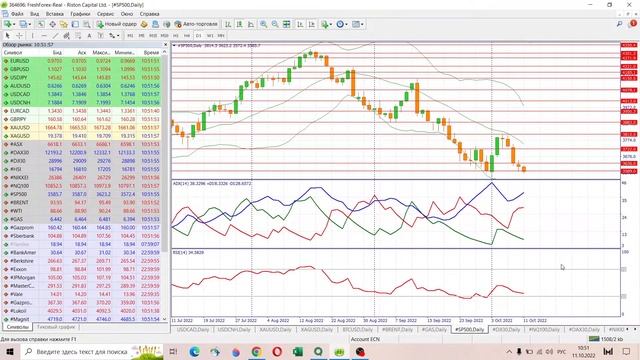Switch chart to bar chart type
Image resolution: width=640 pixels, height=360 pixels.
click(x=228, y=24)
